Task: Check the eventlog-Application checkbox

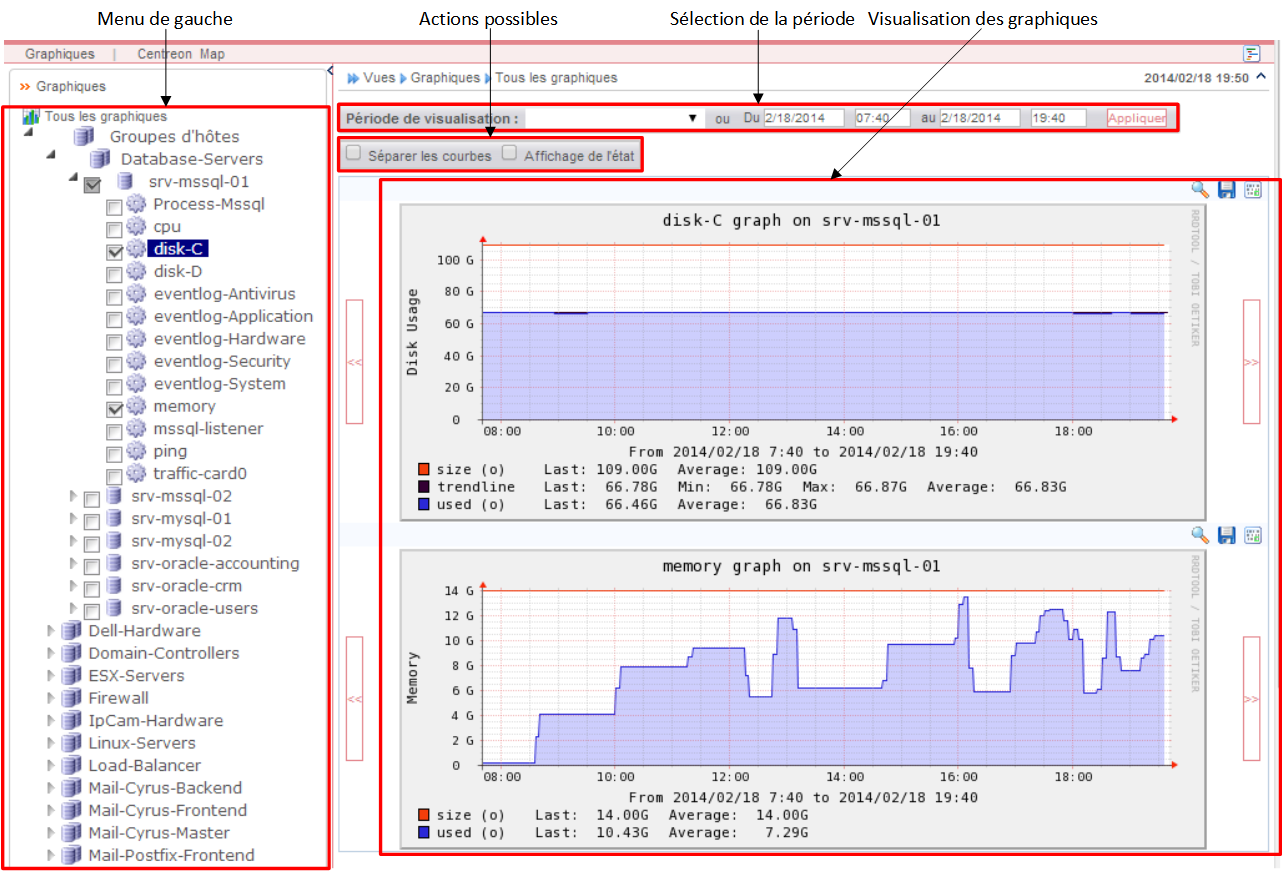Action: pos(115,319)
